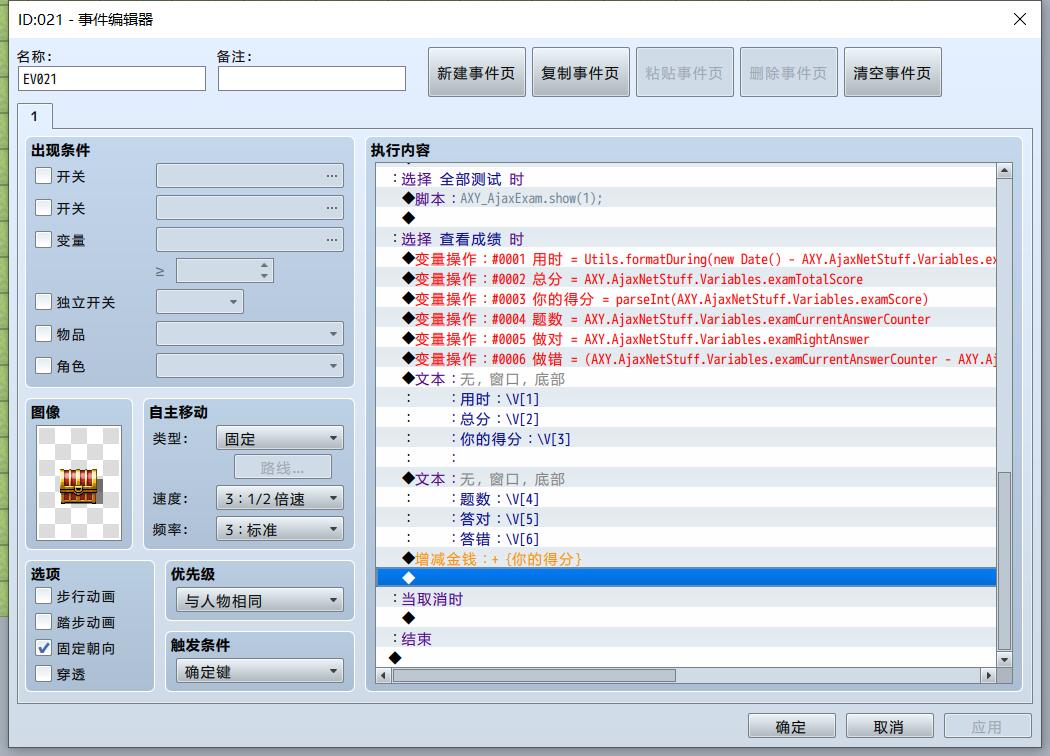Open the 独立开关 dropdown
This screenshot has height=756, width=1050.
tap(200, 301)
